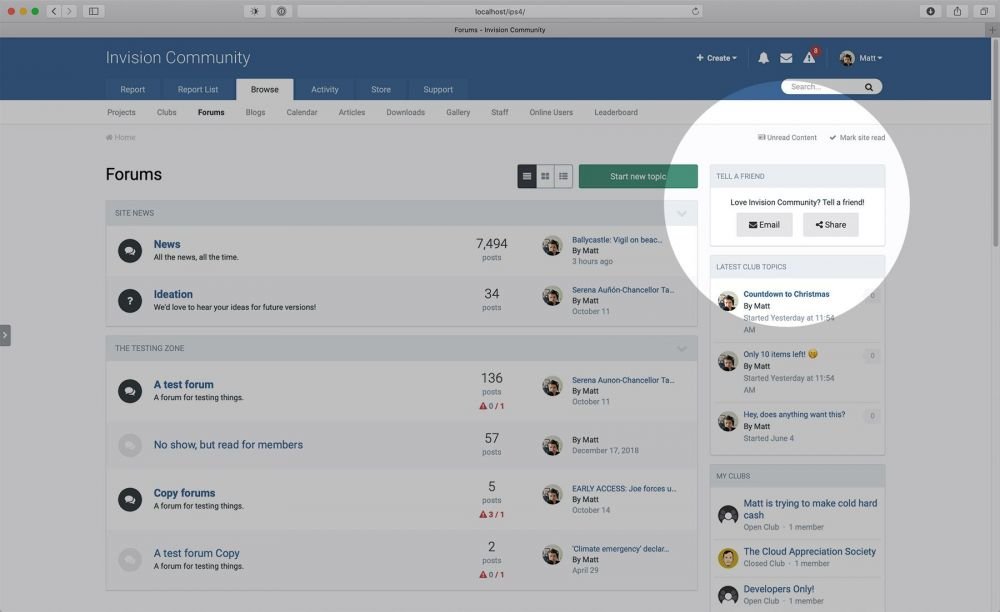Click the Email button in Tell a Friend
Image resolution: width=1000 pixels, height=612 pixels.
[764, 225]
